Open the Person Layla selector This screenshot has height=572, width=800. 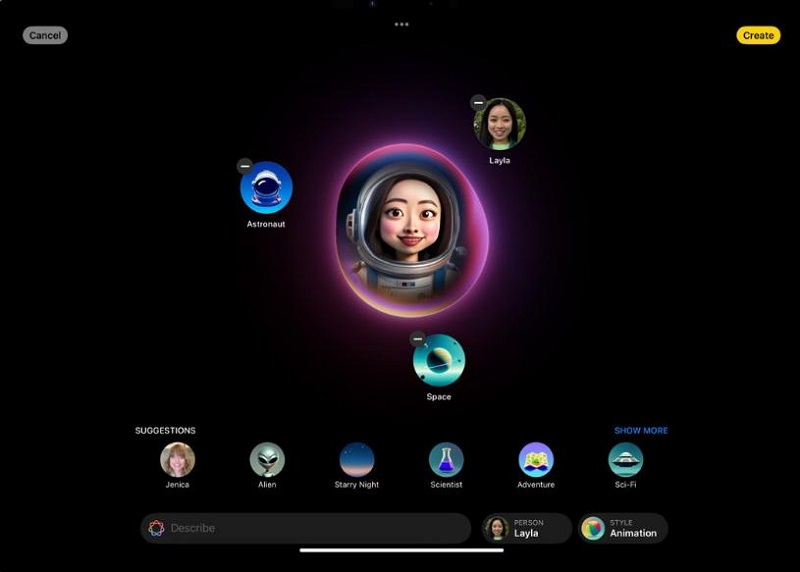(x=526, y=528)
